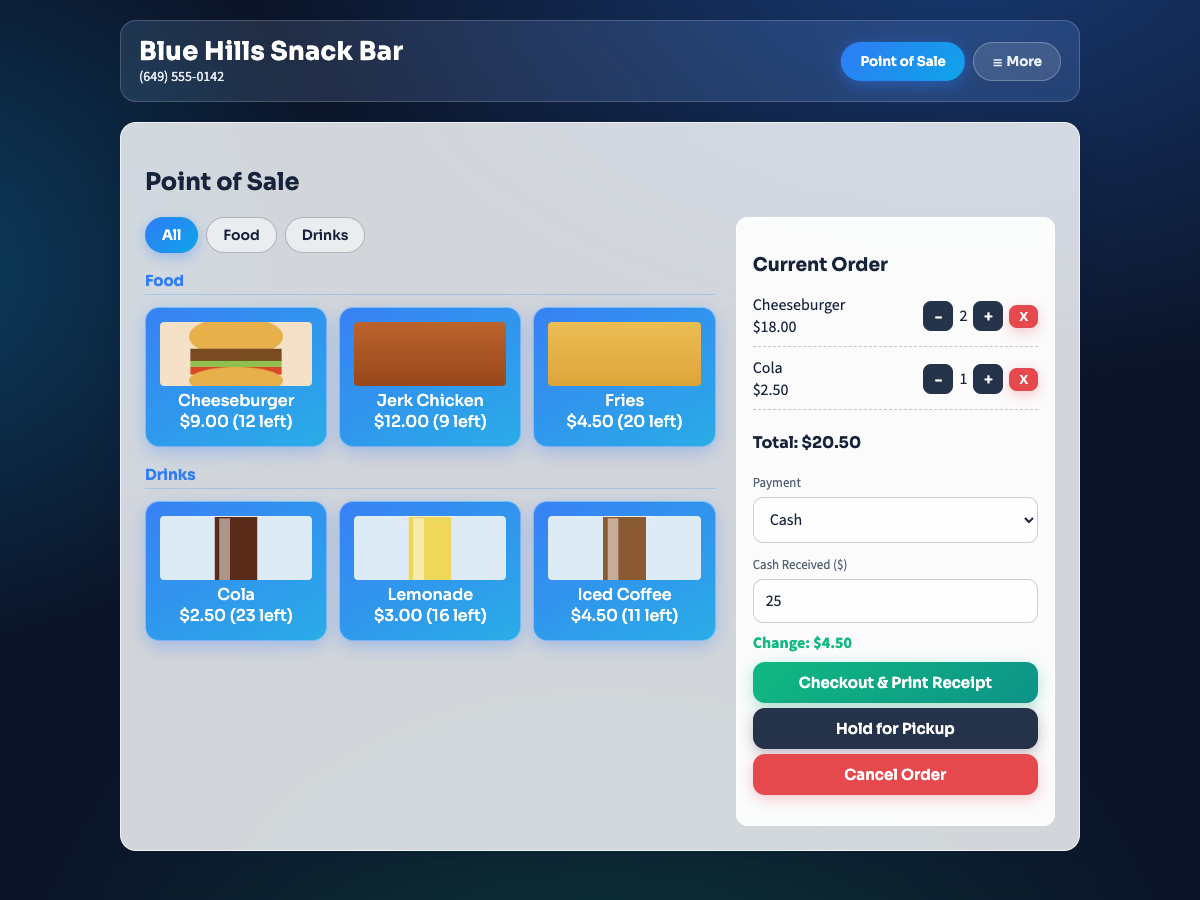Click the Jerk Chicken product image
The image size is (1200, 900).
430,354
